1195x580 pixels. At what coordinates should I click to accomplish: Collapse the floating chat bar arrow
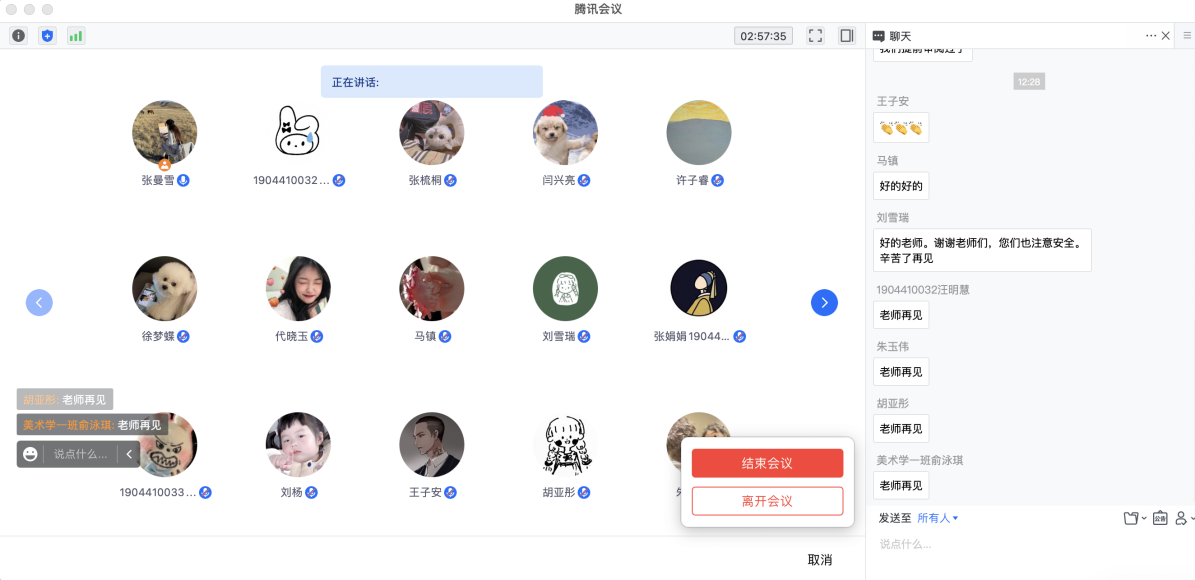(128, 454)
